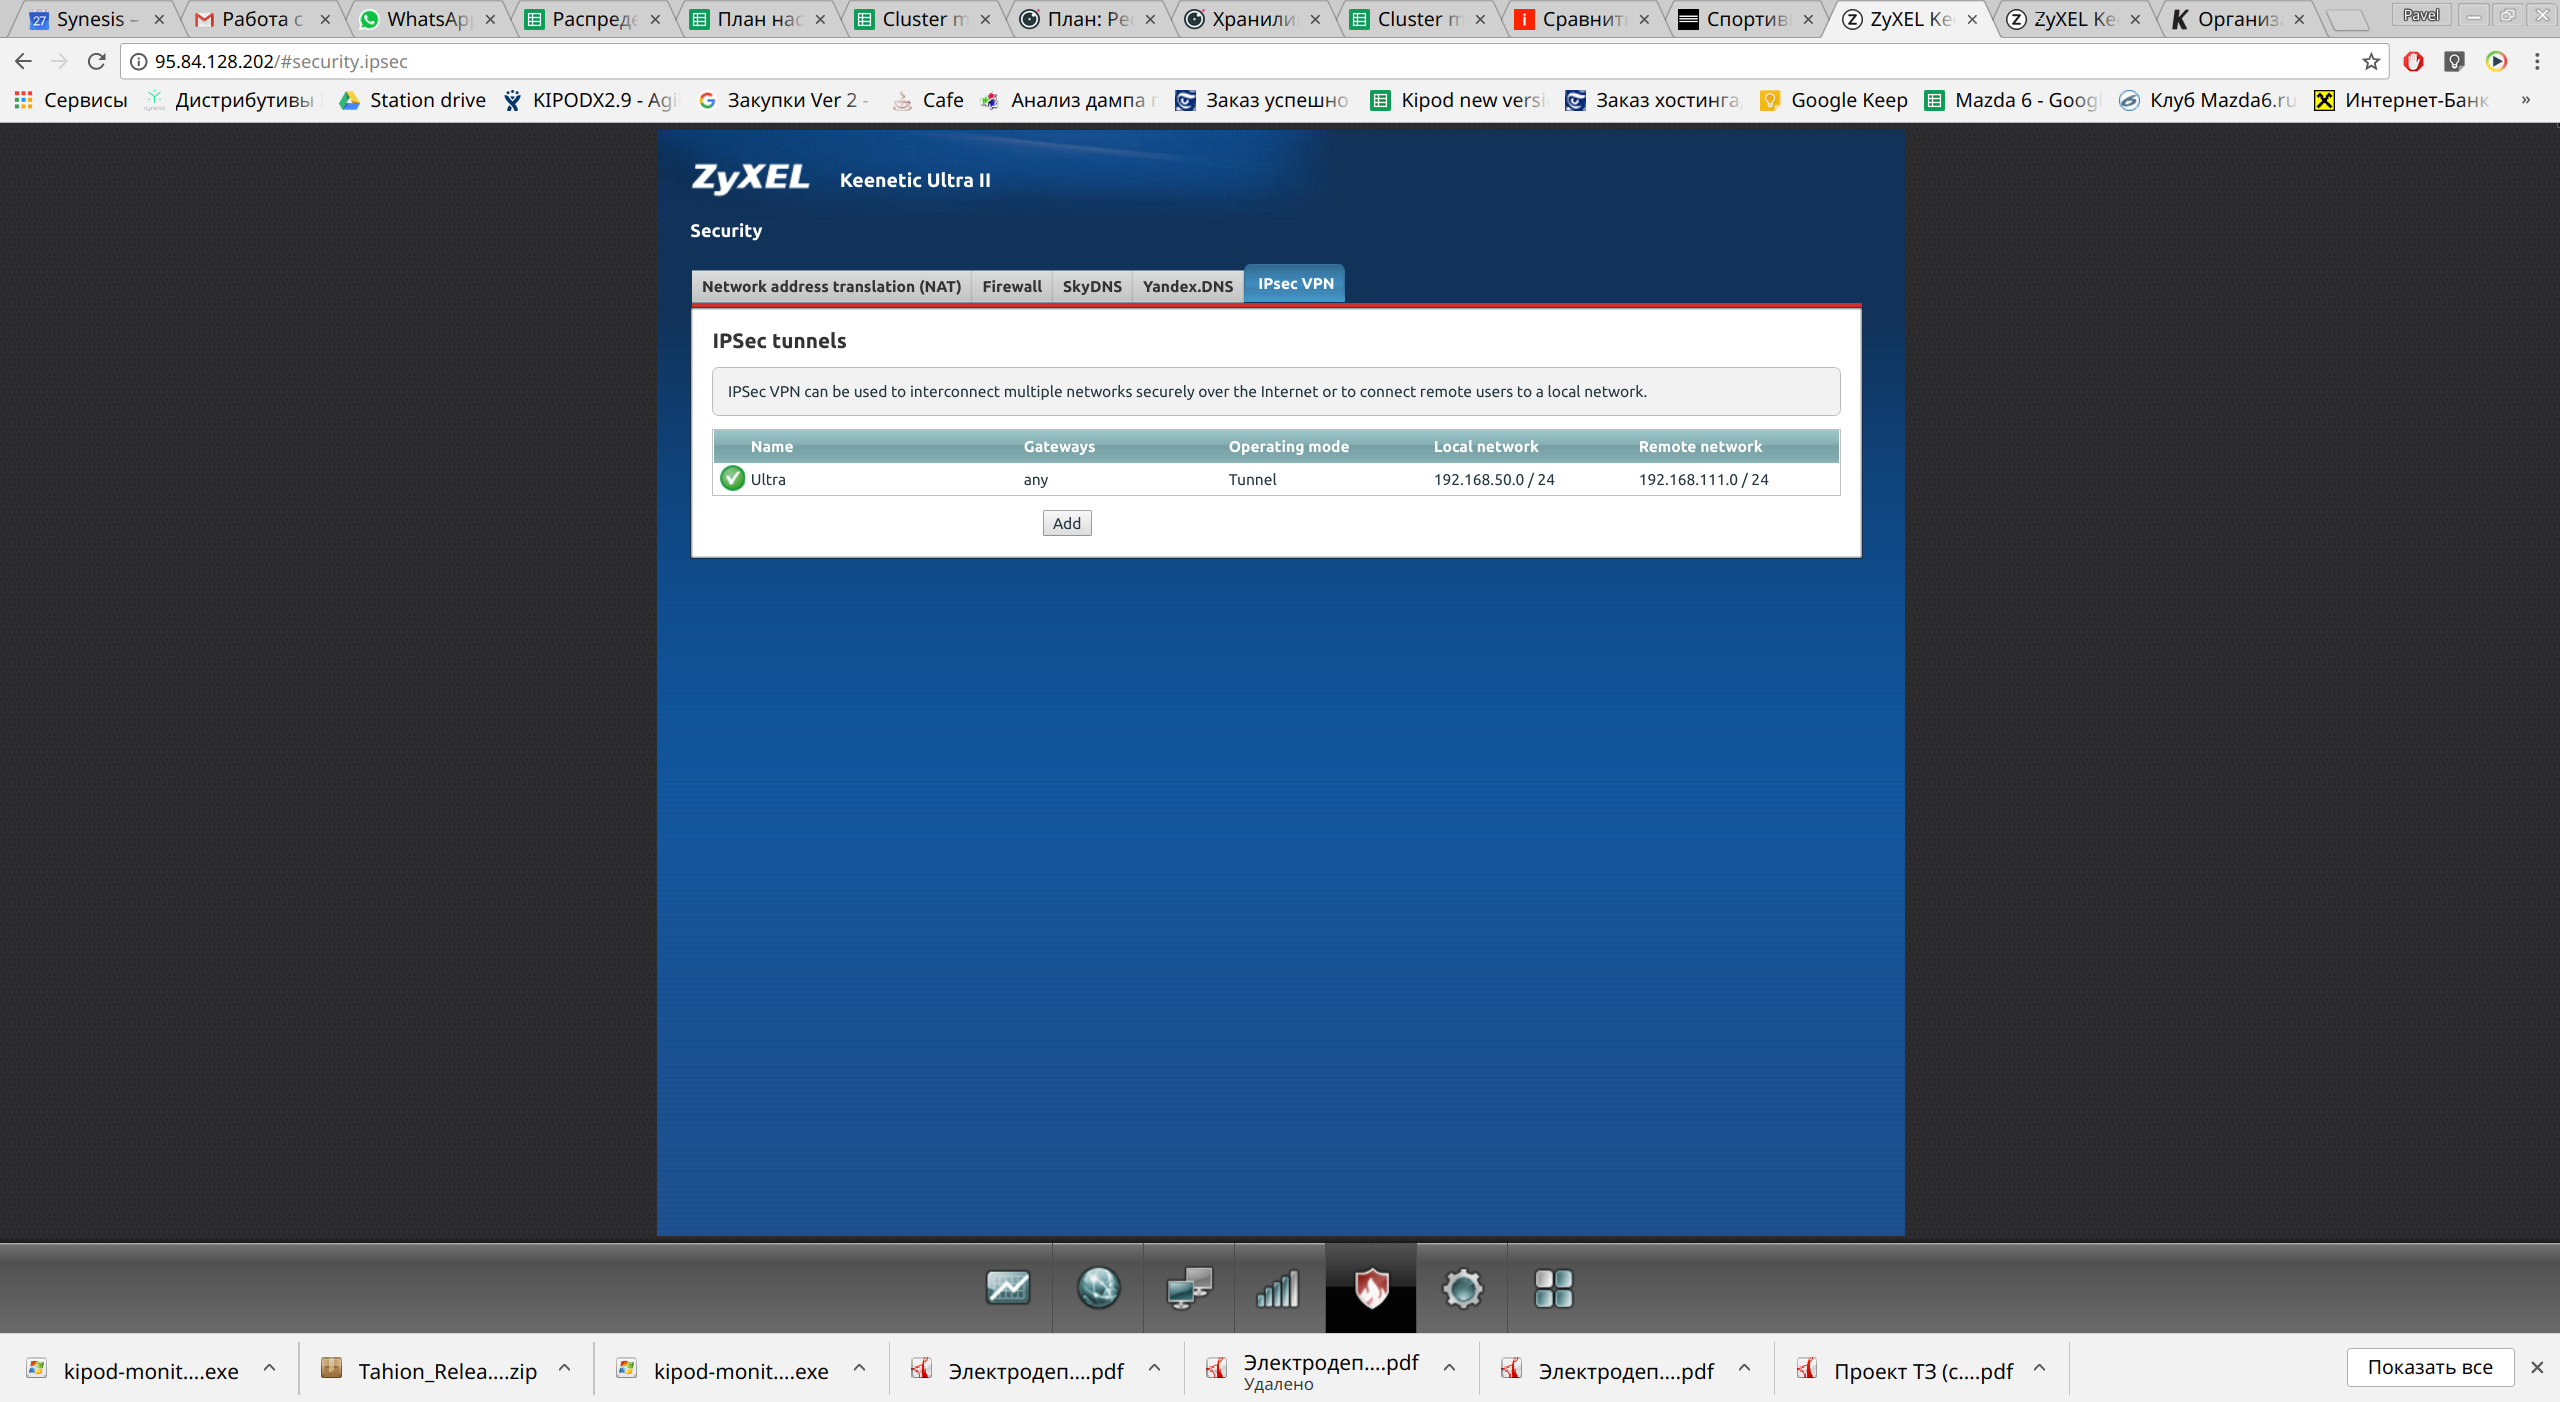Switch to the WhatsApp browser tab
Screen dimensions: 2560x1402
(x=428, y=19)
